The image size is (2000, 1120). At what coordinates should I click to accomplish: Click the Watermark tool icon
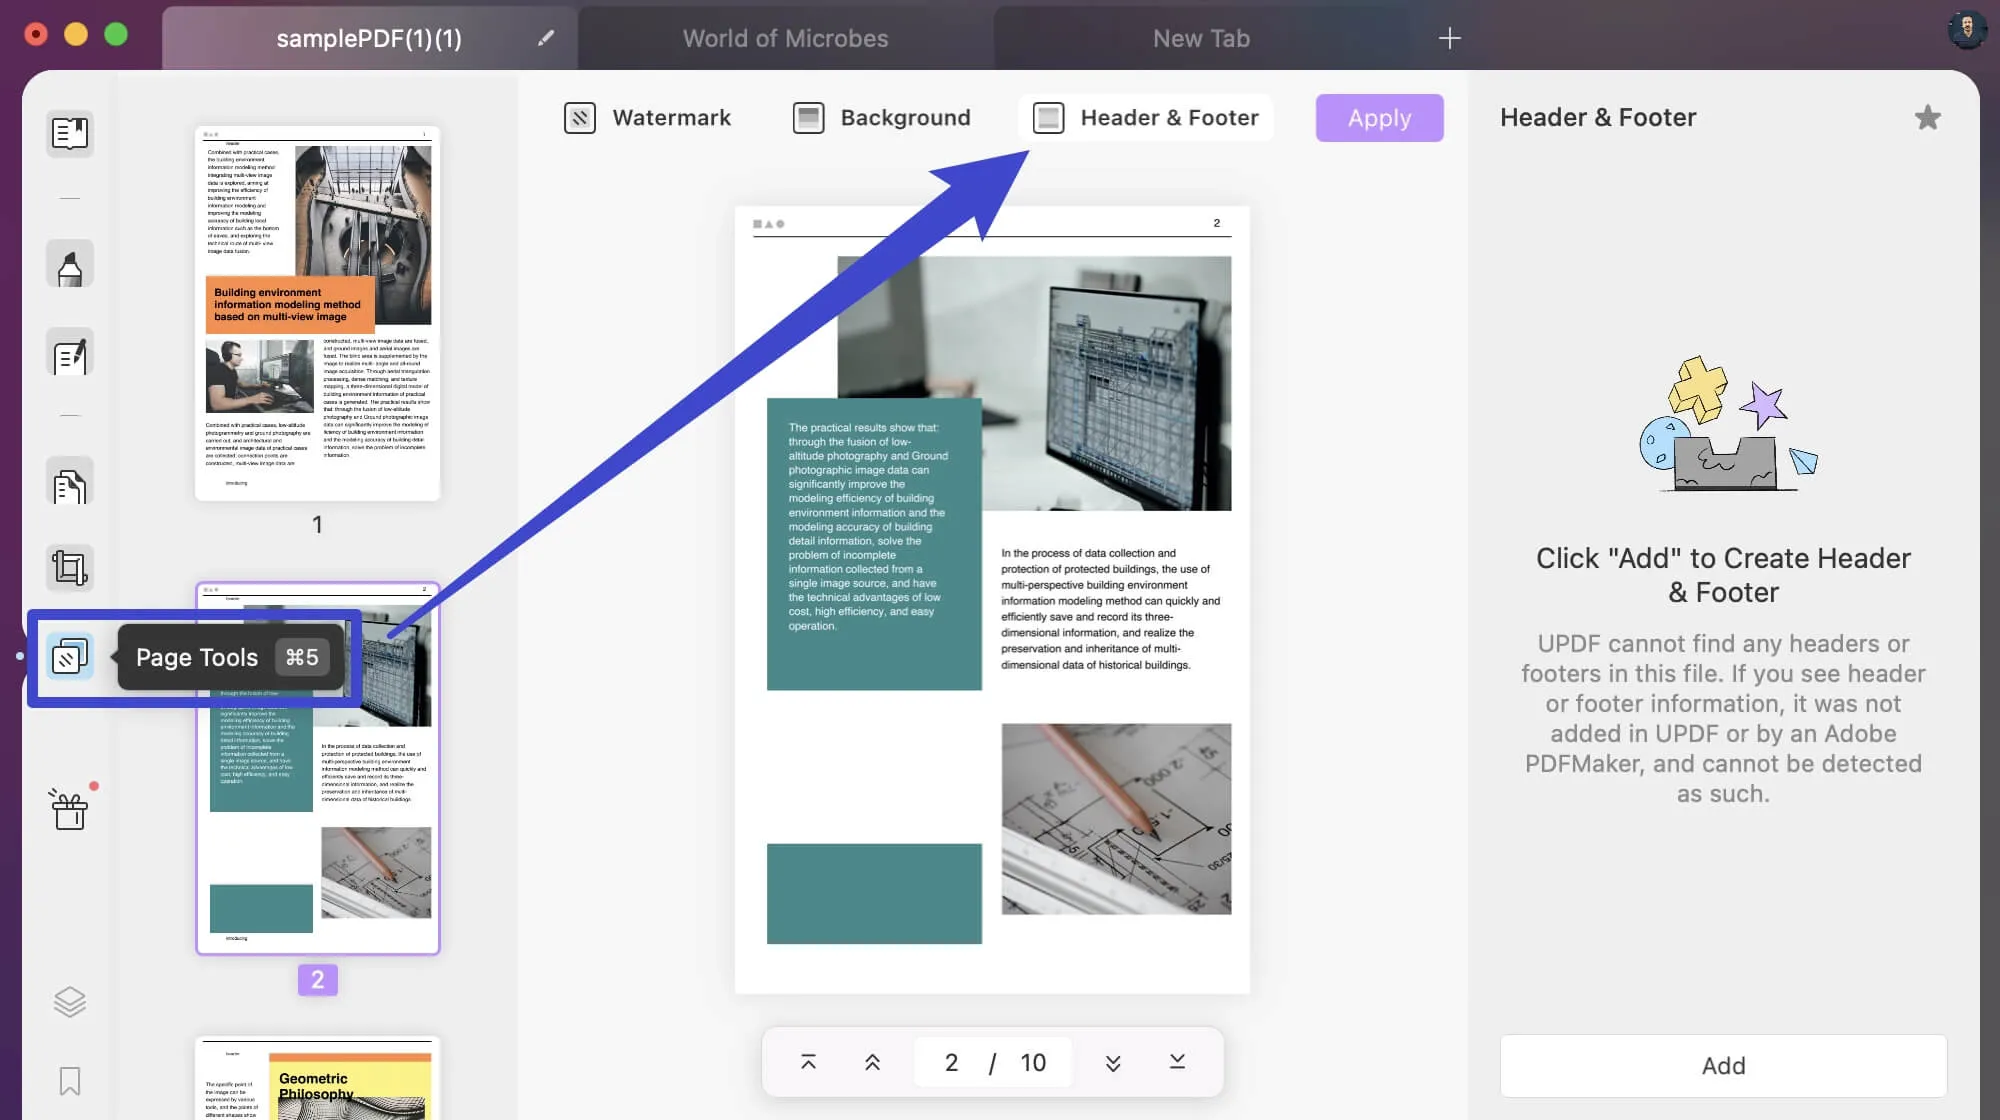pos(578,117)
